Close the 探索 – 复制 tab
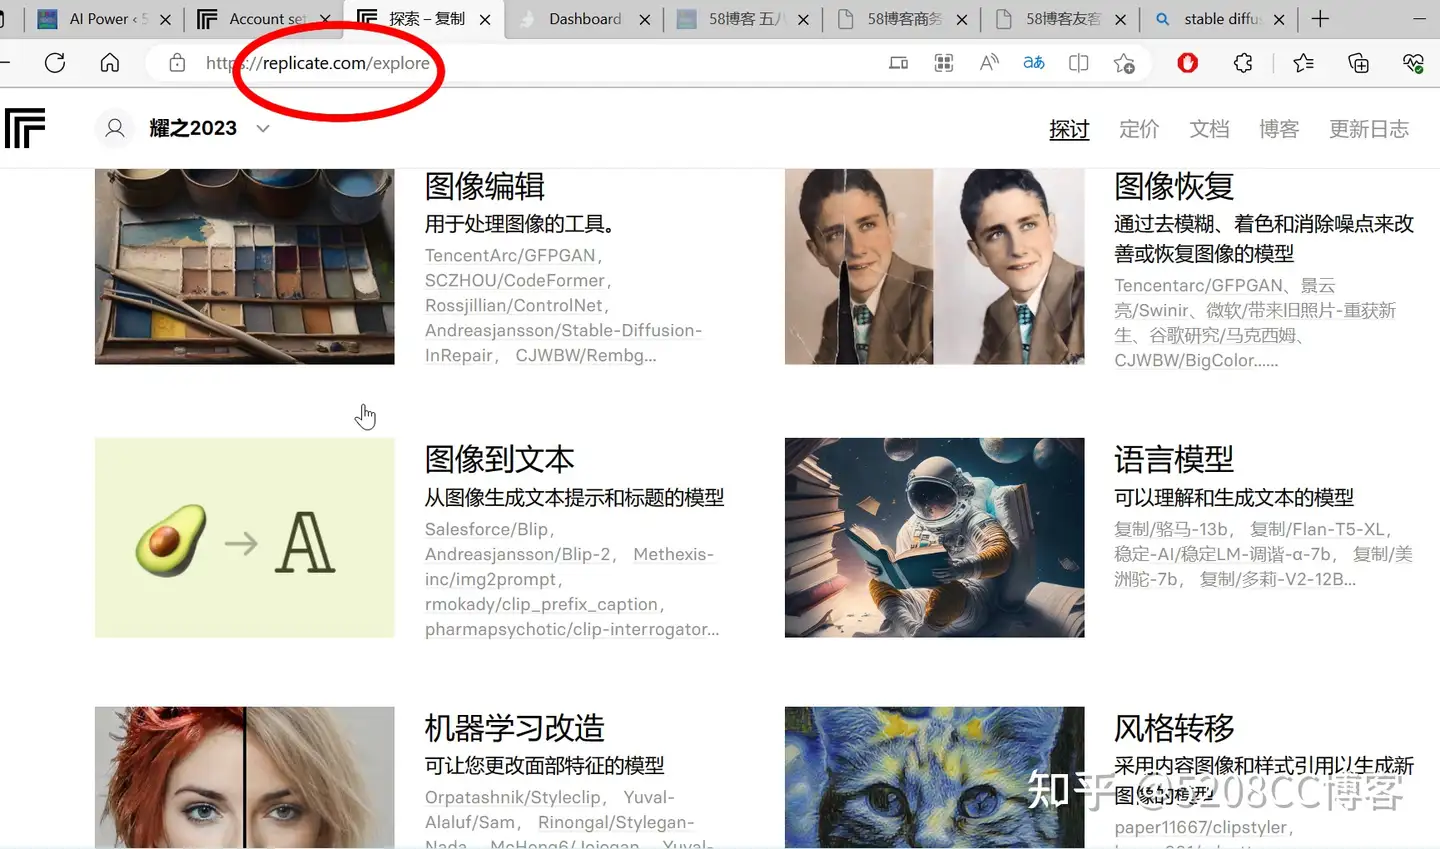Image resolution: width=1440 pixels, height=849 pixels. (485, 19)
